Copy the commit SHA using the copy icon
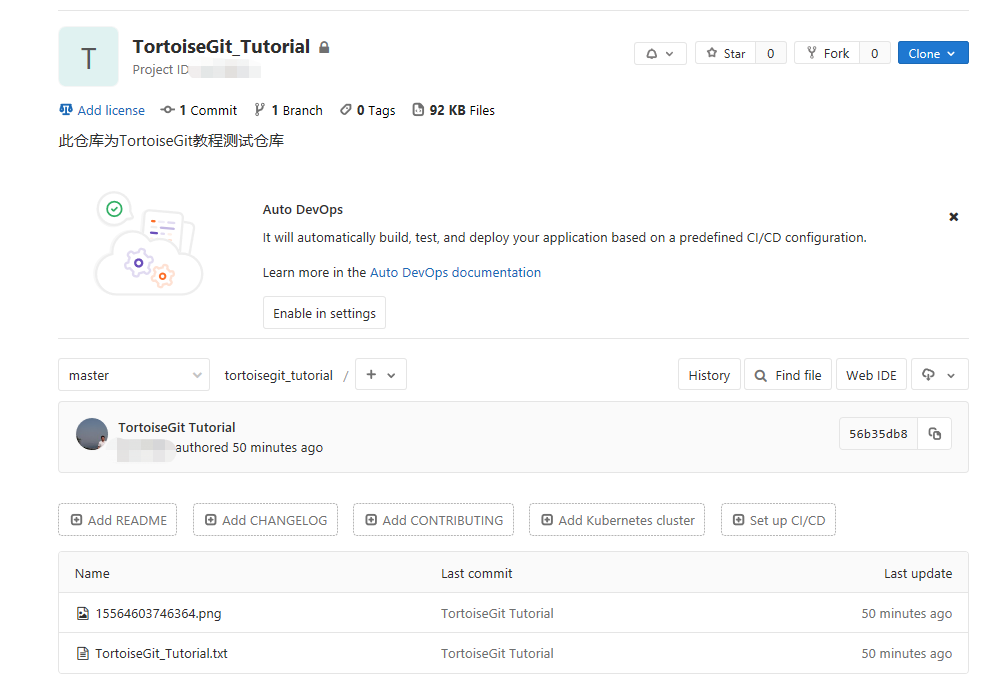This screenshot has height=696, width=995. tap(935, 433)
